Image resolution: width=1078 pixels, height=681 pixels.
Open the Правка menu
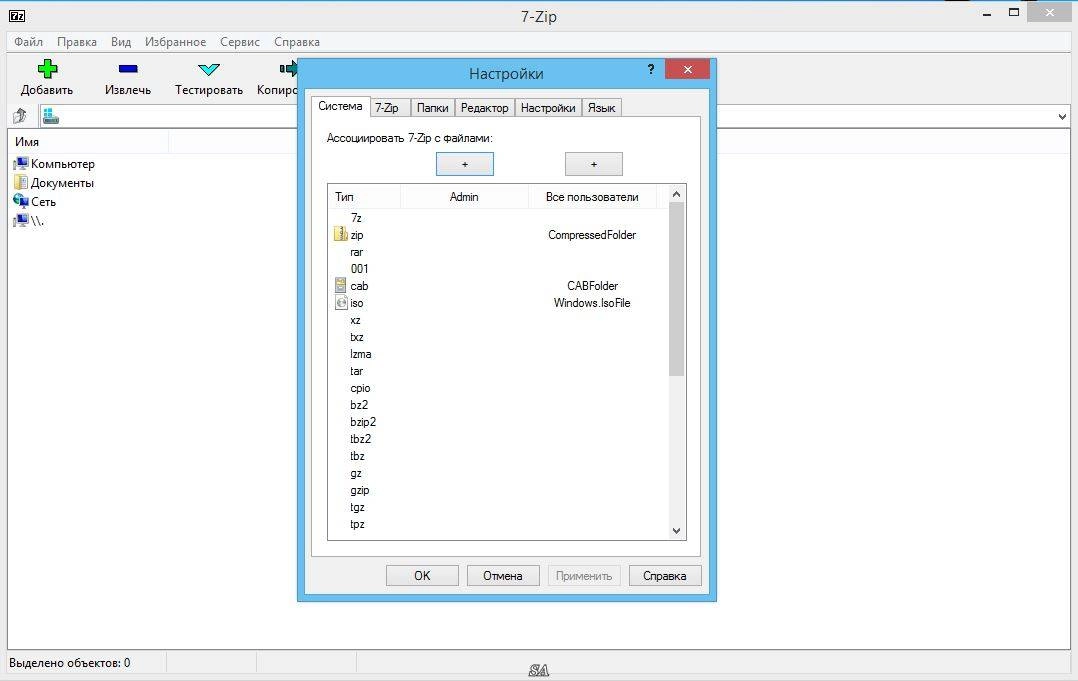click(x=76, y=42)
